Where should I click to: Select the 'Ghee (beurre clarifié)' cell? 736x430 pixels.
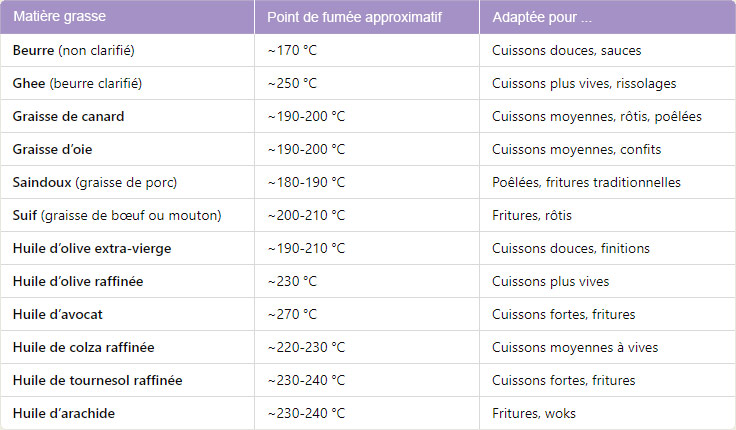tap(77, 83)
